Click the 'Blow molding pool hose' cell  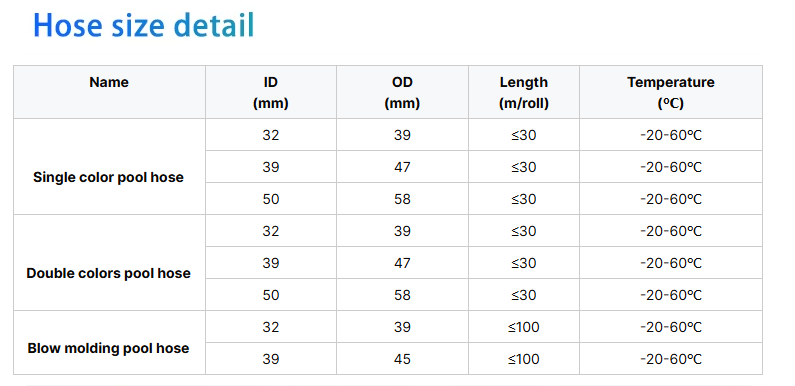coord(109,343)
